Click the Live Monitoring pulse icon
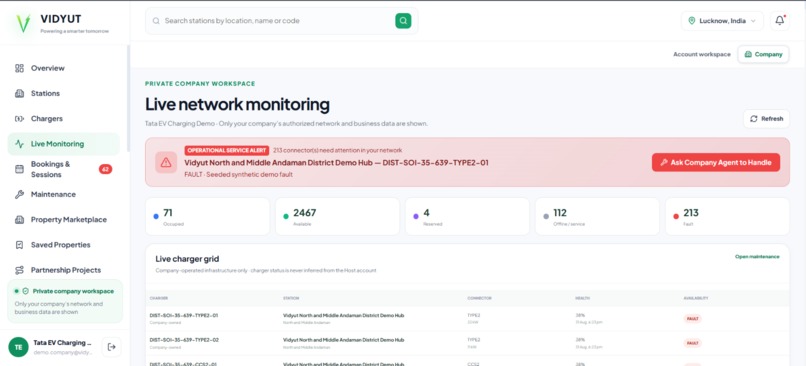This screenshot has width=806, height=366. (20, 144)
